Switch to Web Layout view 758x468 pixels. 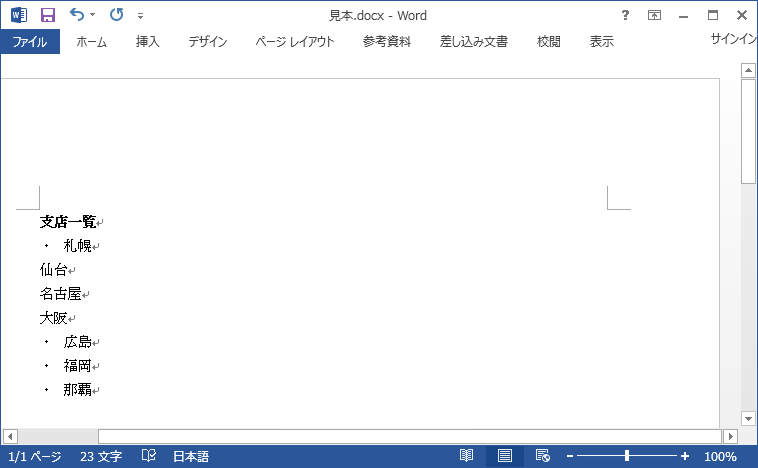click(543, 456)
